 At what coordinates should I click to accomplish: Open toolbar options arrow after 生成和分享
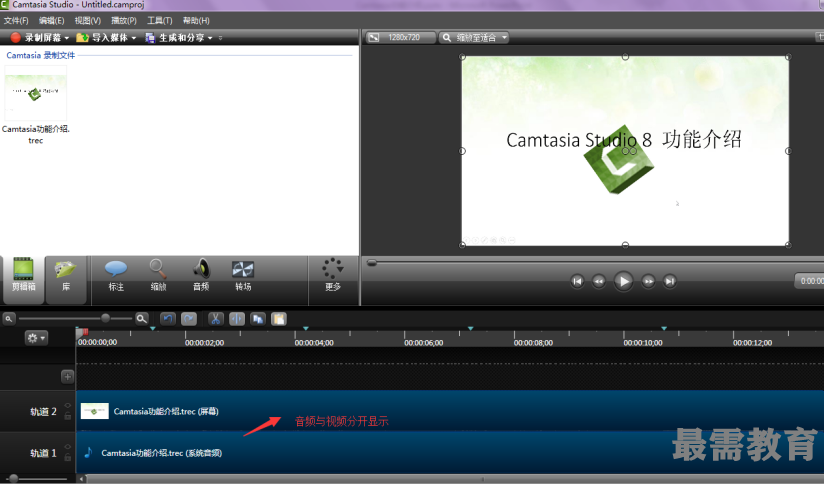(220, 38)
